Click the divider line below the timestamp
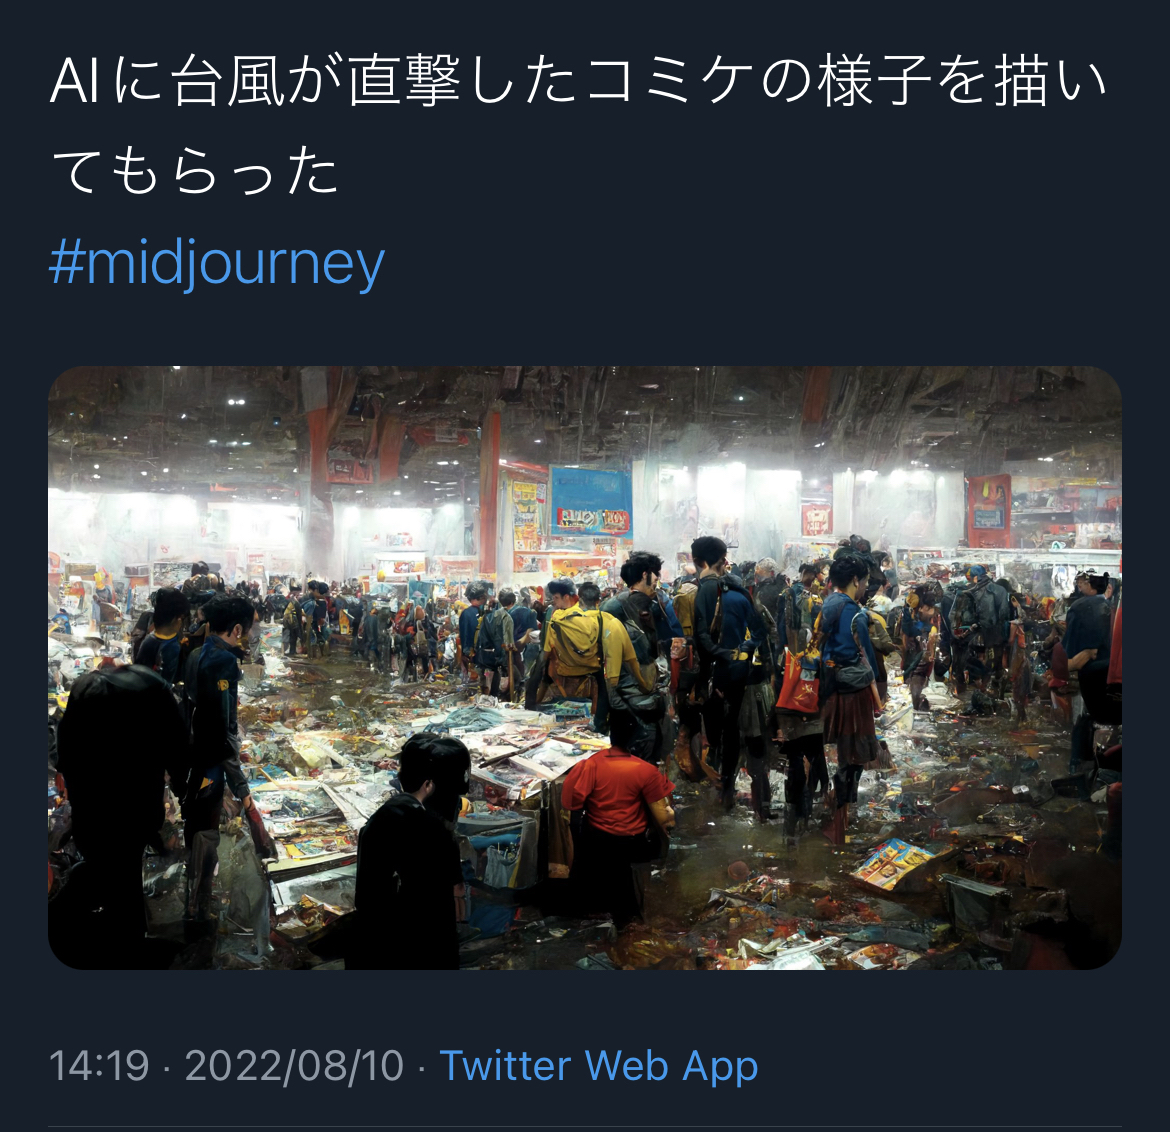 click(585, 1126)
